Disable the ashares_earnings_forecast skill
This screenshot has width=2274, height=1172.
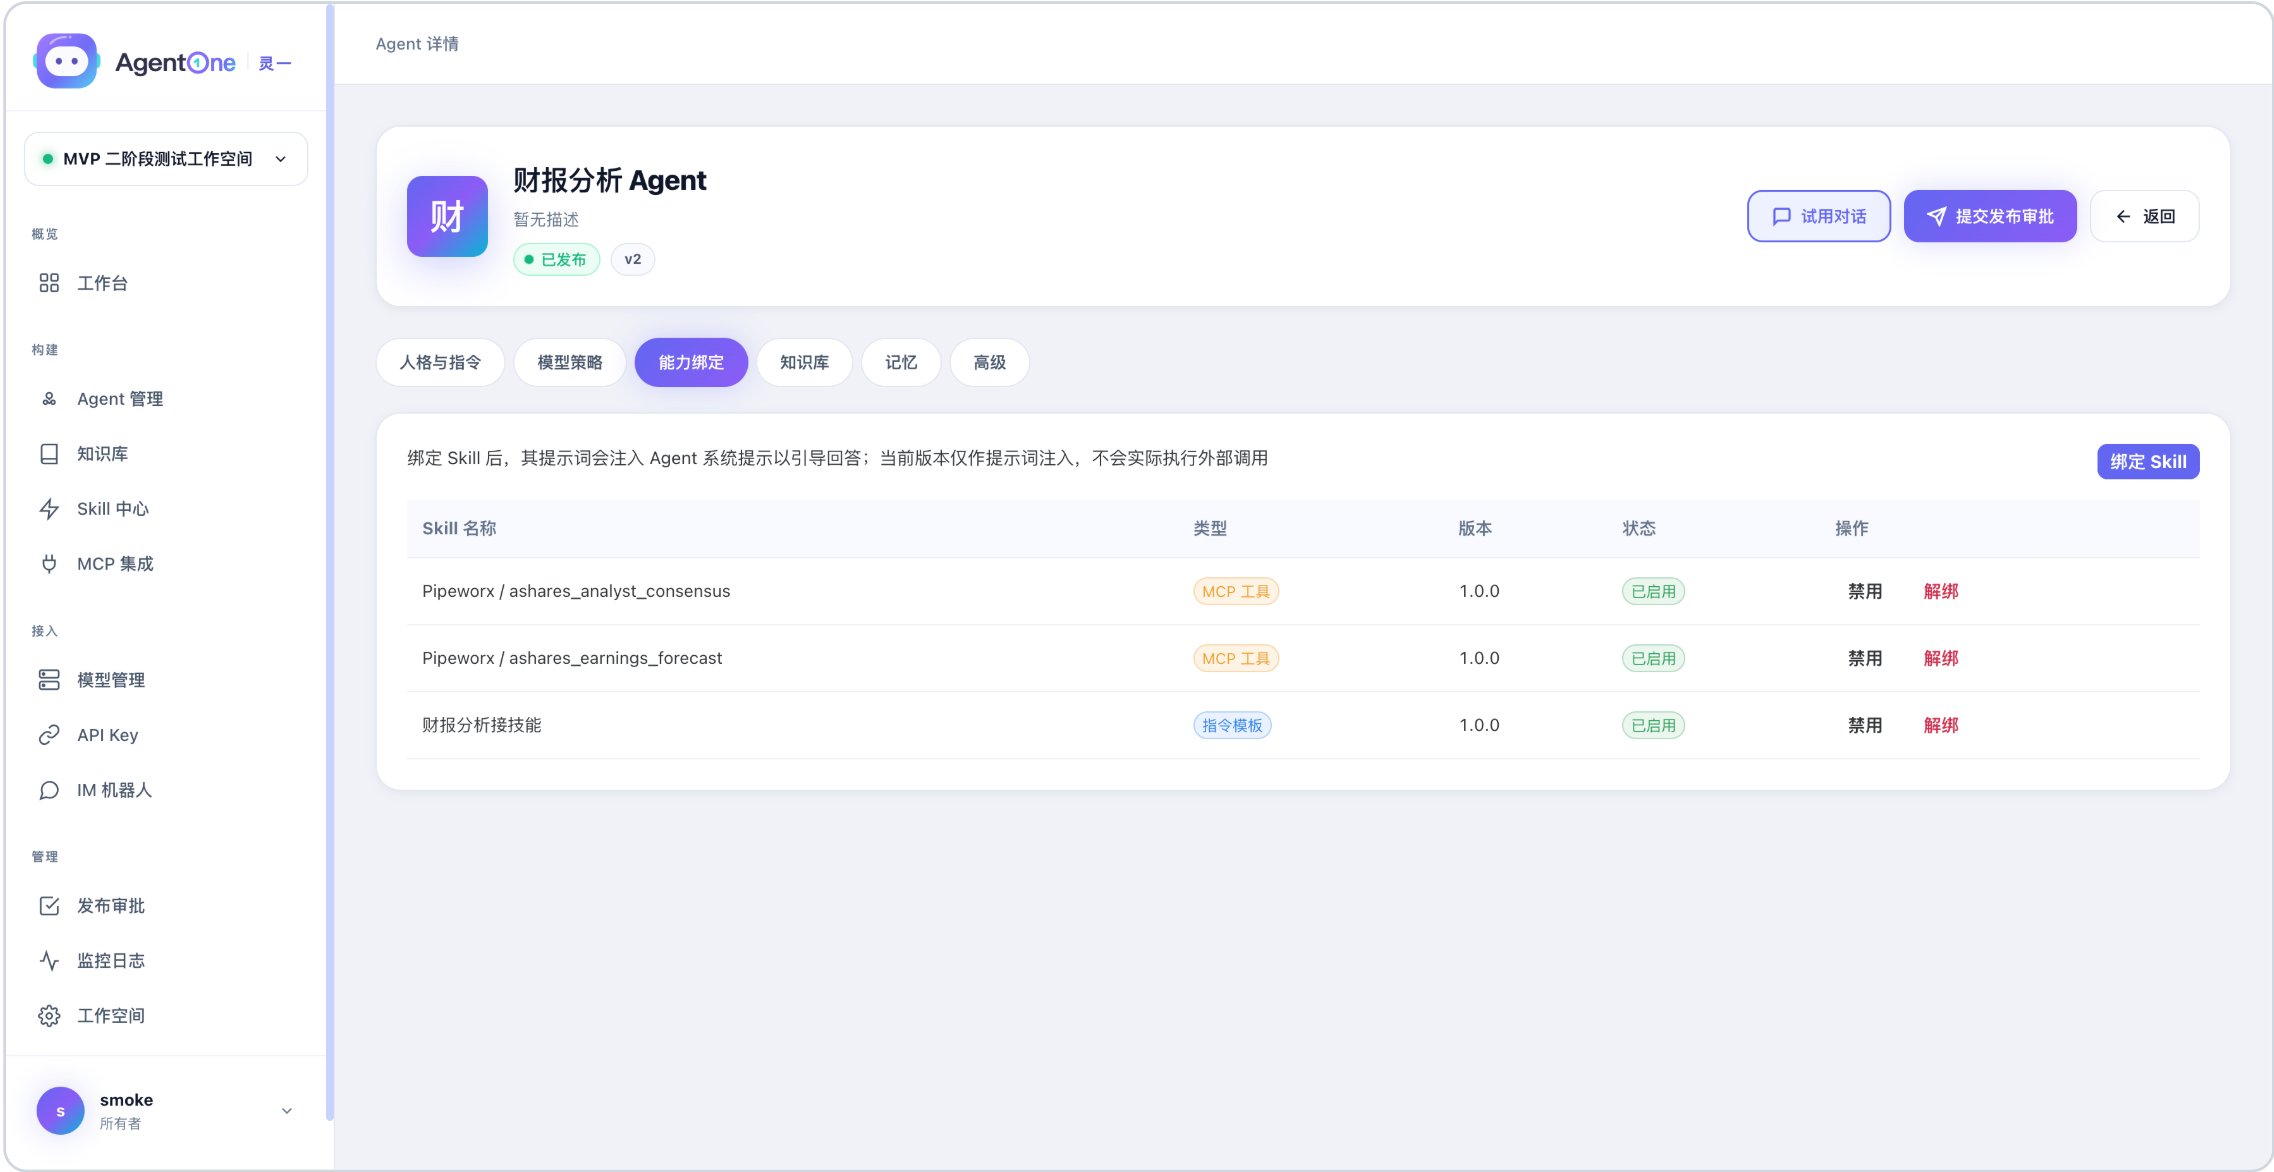(x=1864, y=658)
